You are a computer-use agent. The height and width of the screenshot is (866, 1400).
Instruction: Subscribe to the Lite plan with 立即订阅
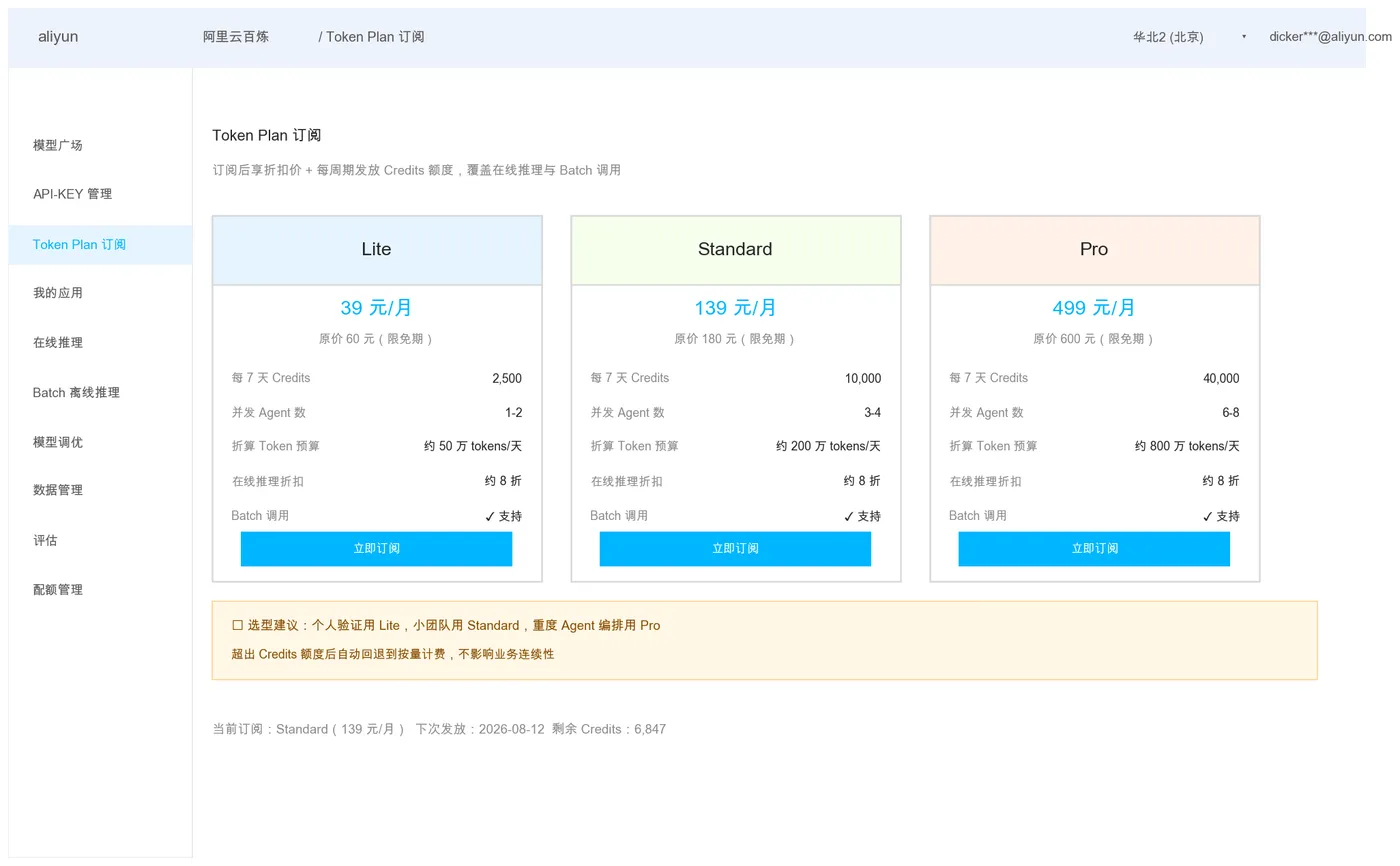tap(376, 549)
